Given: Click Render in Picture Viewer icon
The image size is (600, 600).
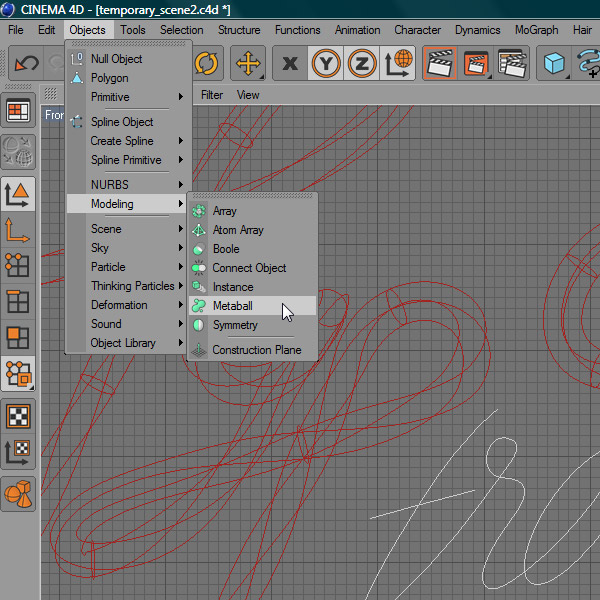Looking at the screenshot, I should click(x=476, y=63).
